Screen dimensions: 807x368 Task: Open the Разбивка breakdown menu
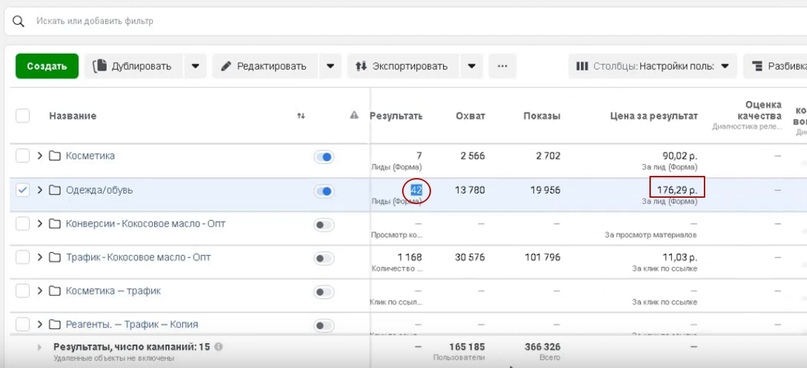click(776, 66)
